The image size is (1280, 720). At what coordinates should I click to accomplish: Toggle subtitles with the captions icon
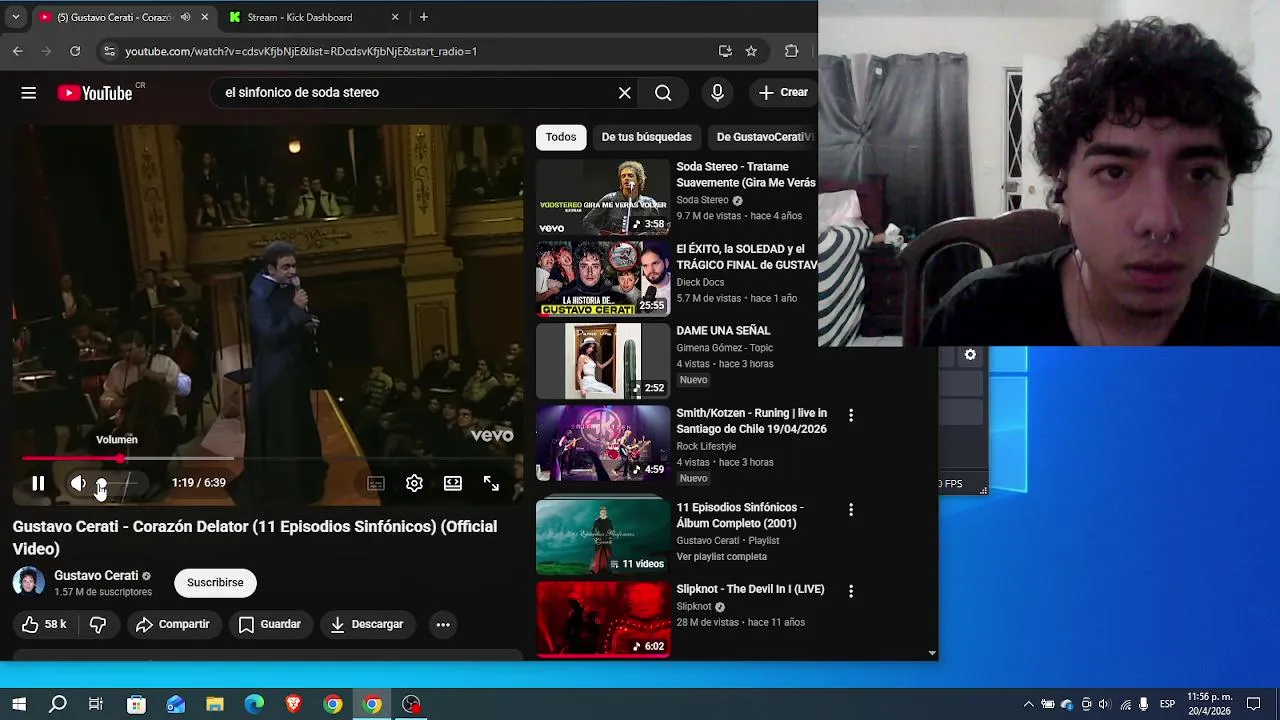pos(376,483)
